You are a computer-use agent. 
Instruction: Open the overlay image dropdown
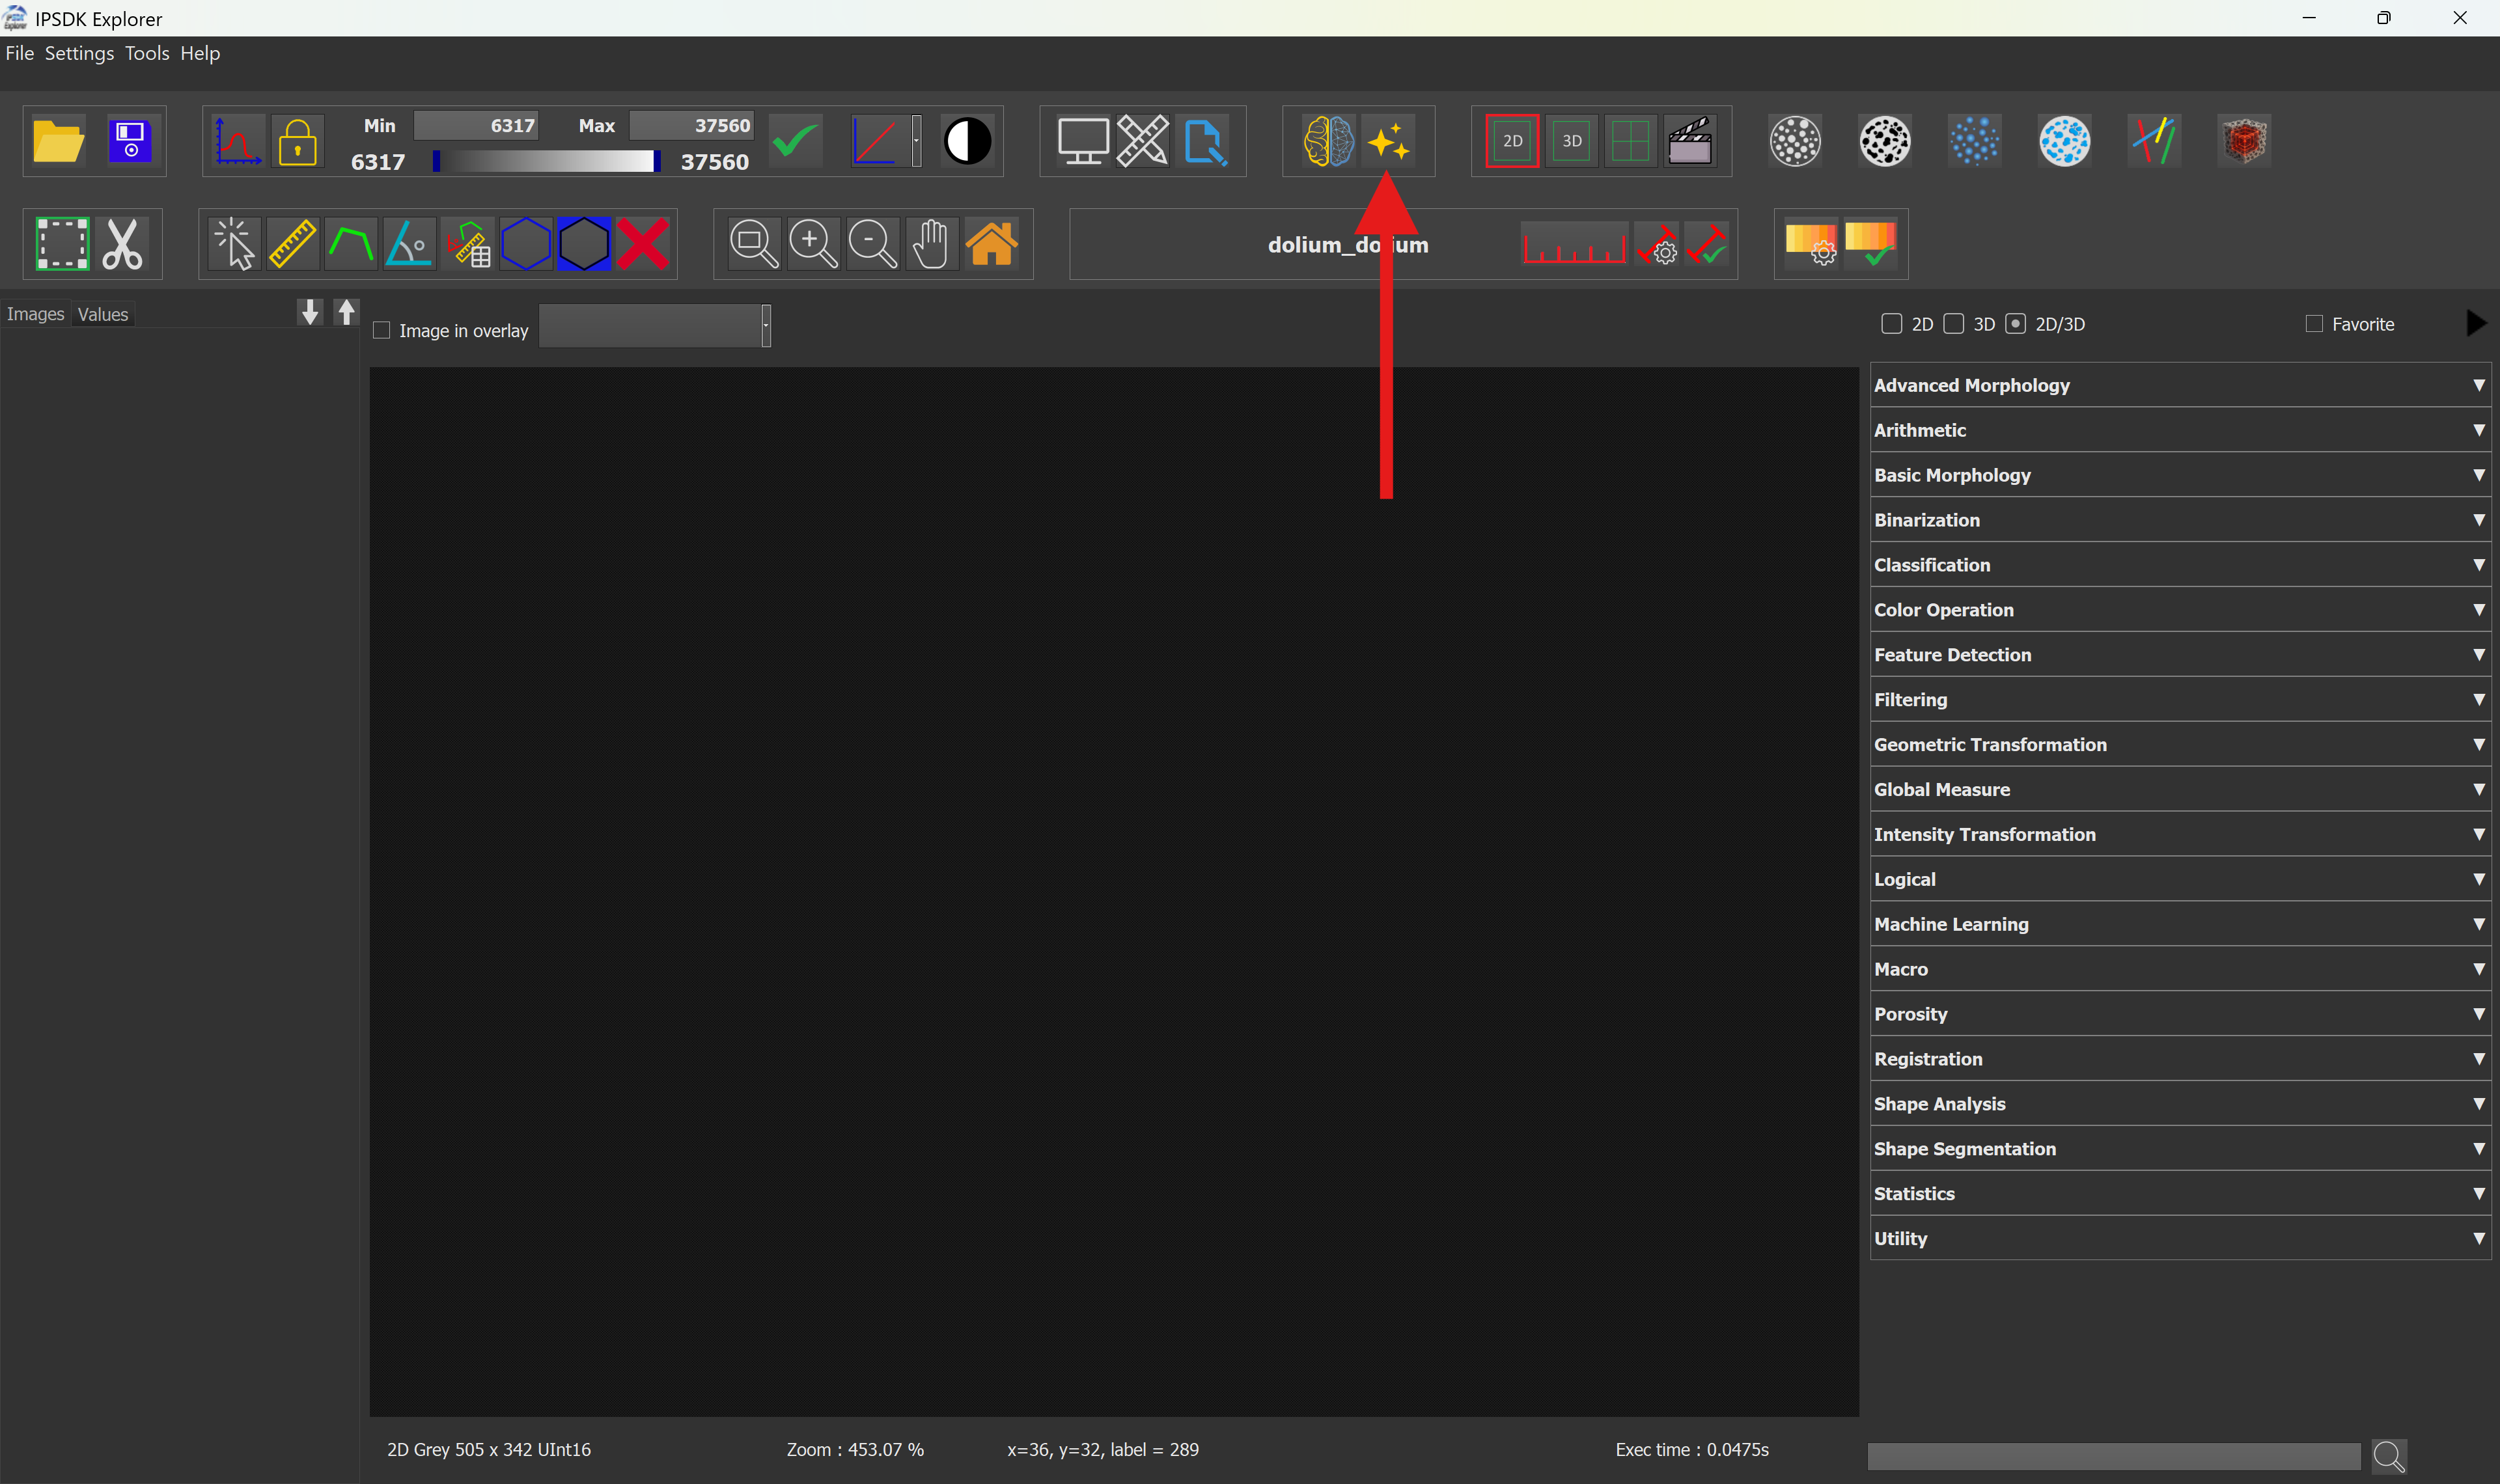pos(655,326)
